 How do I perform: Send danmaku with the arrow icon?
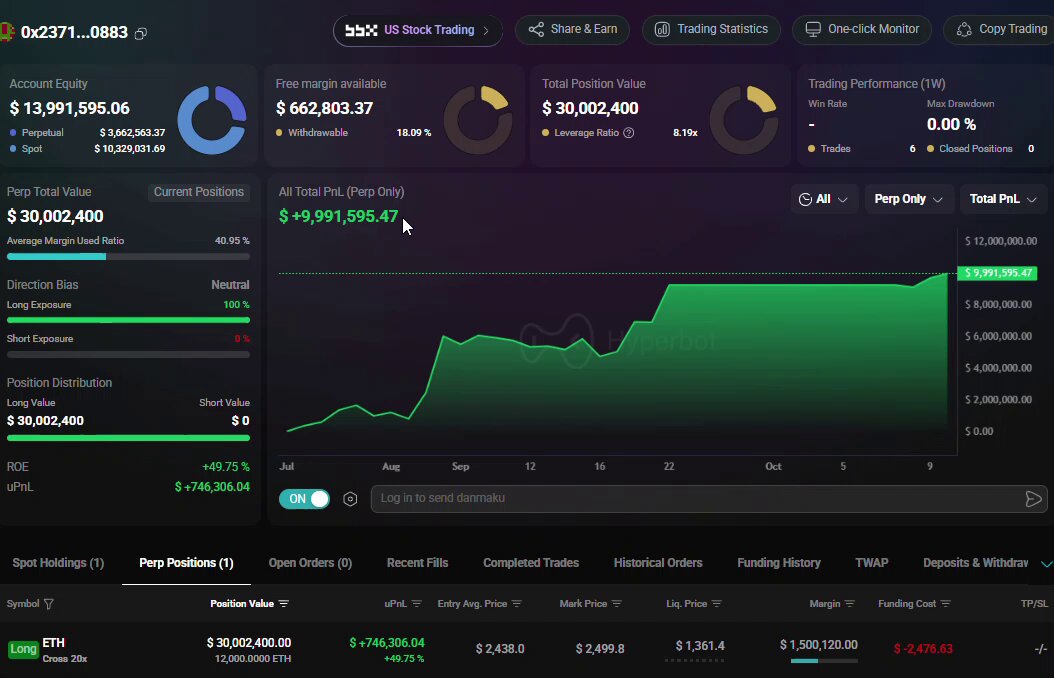click(x=1033, y=499)
